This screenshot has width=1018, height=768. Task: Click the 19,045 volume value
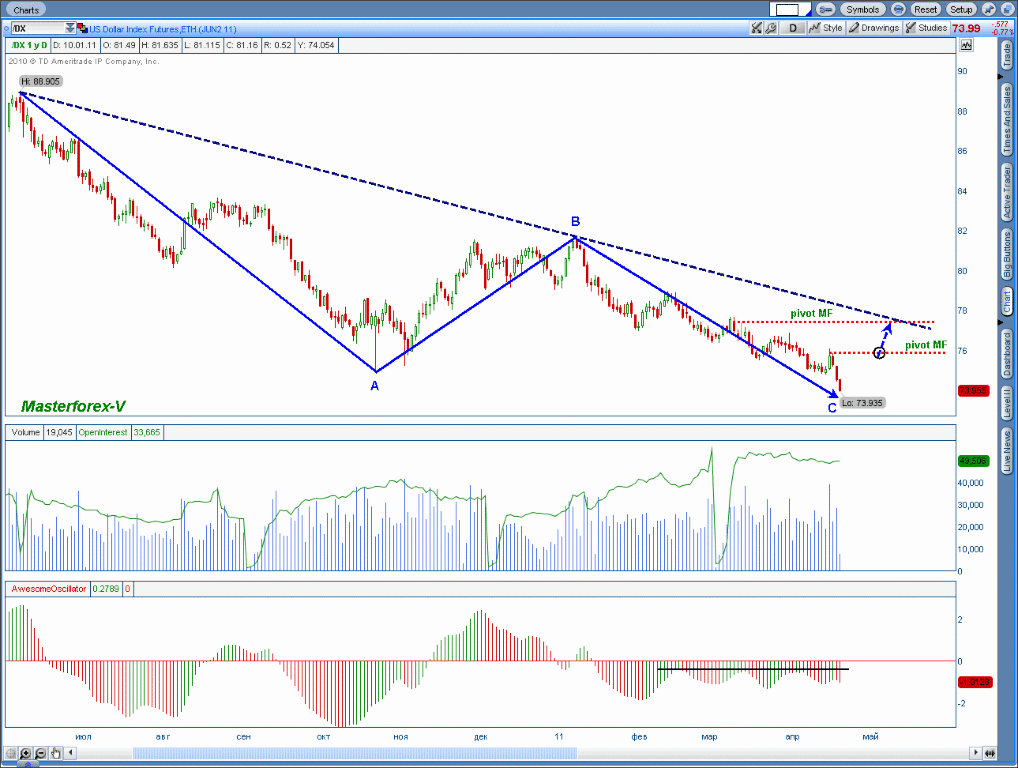click(x=59, y=432)
